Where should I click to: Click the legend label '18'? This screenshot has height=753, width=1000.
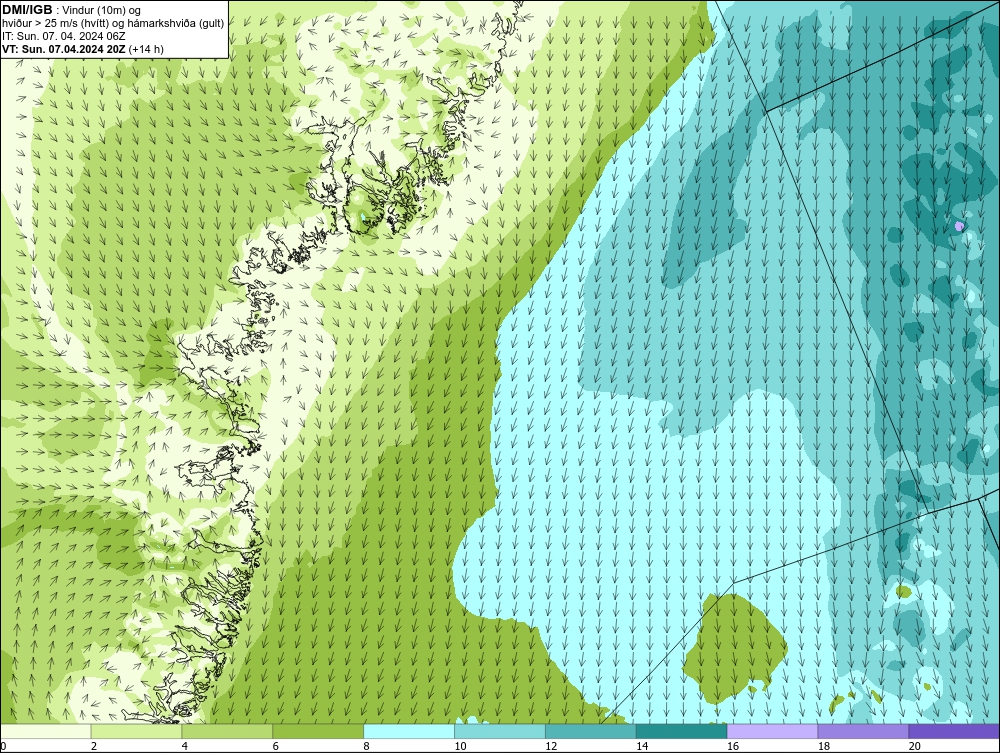[x=823, y=746]
